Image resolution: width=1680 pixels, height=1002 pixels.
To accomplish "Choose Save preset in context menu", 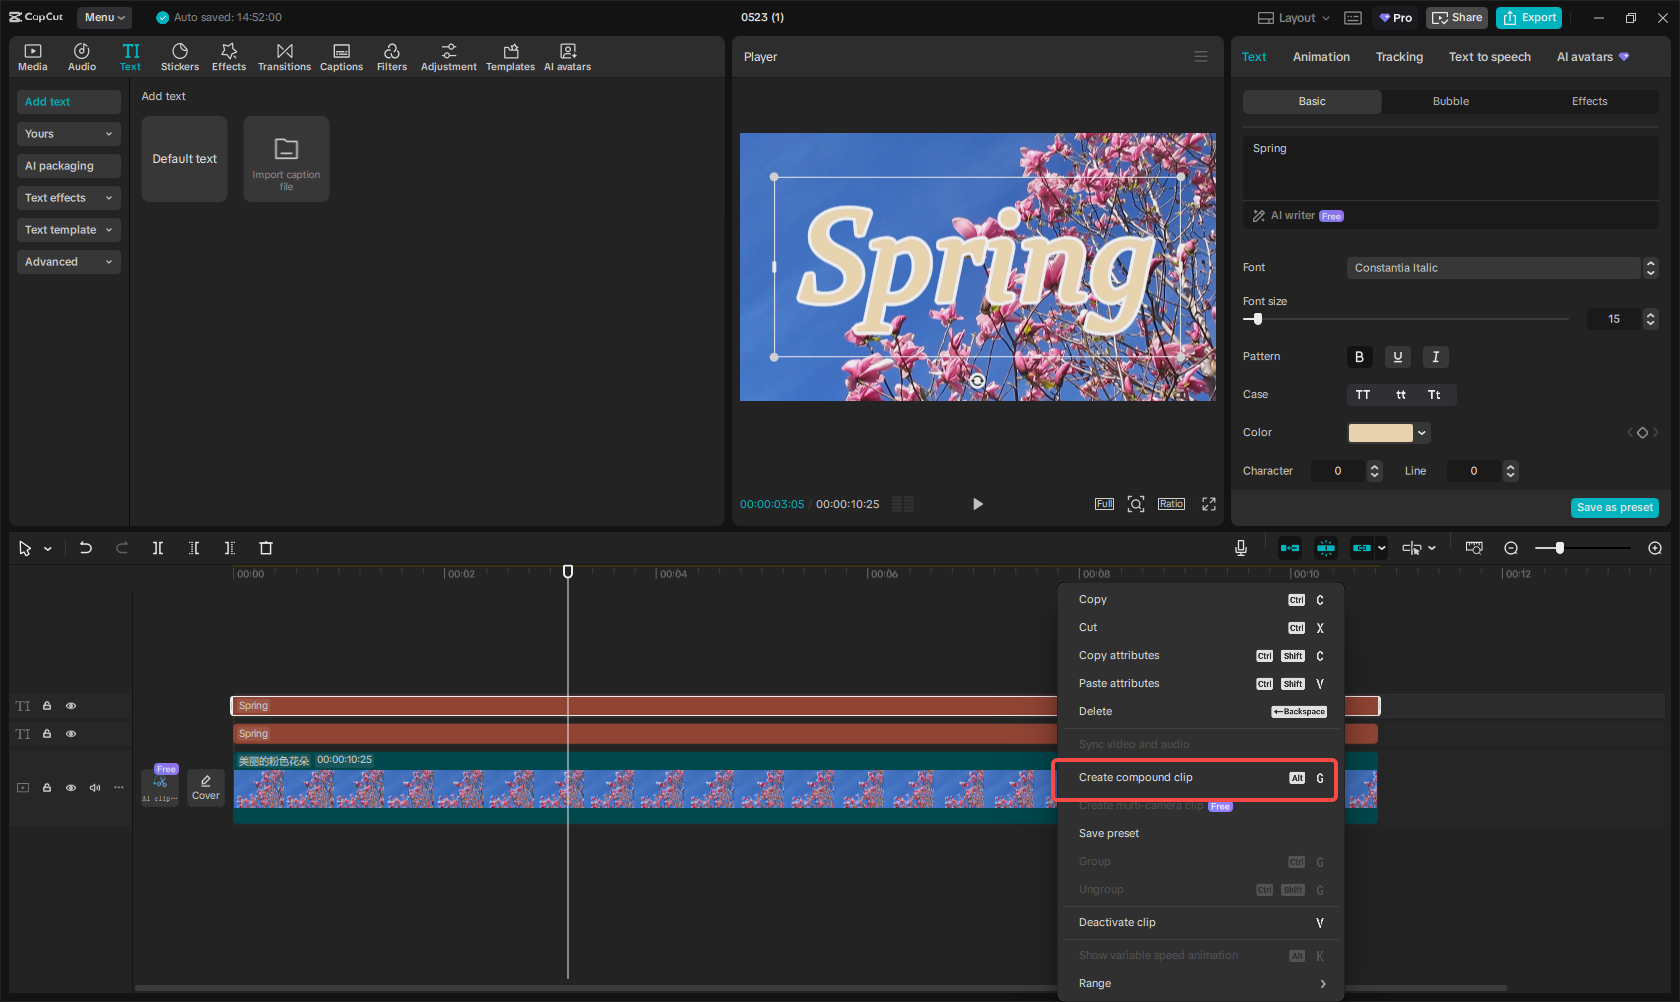I will click(1200, 834).
